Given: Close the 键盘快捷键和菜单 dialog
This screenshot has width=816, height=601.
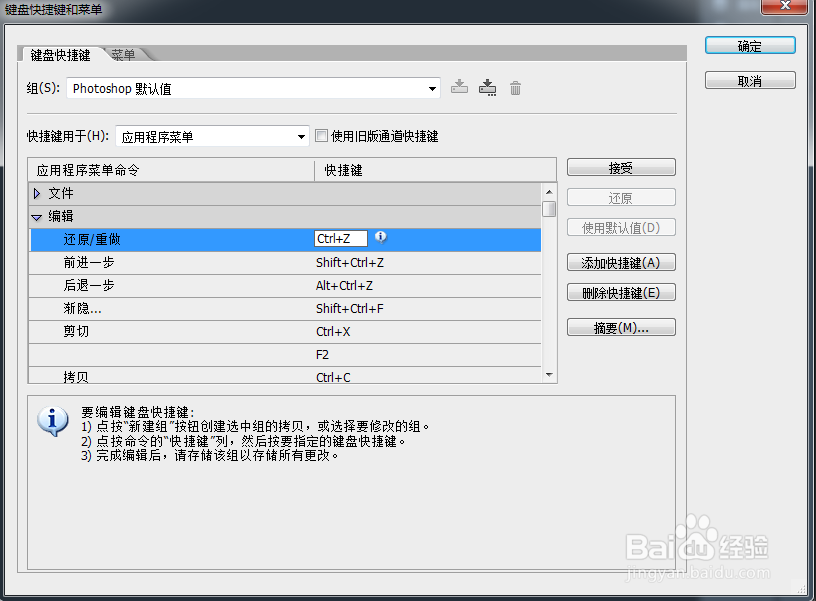Looking at the screenshot, I should click(x=785, y=6).
